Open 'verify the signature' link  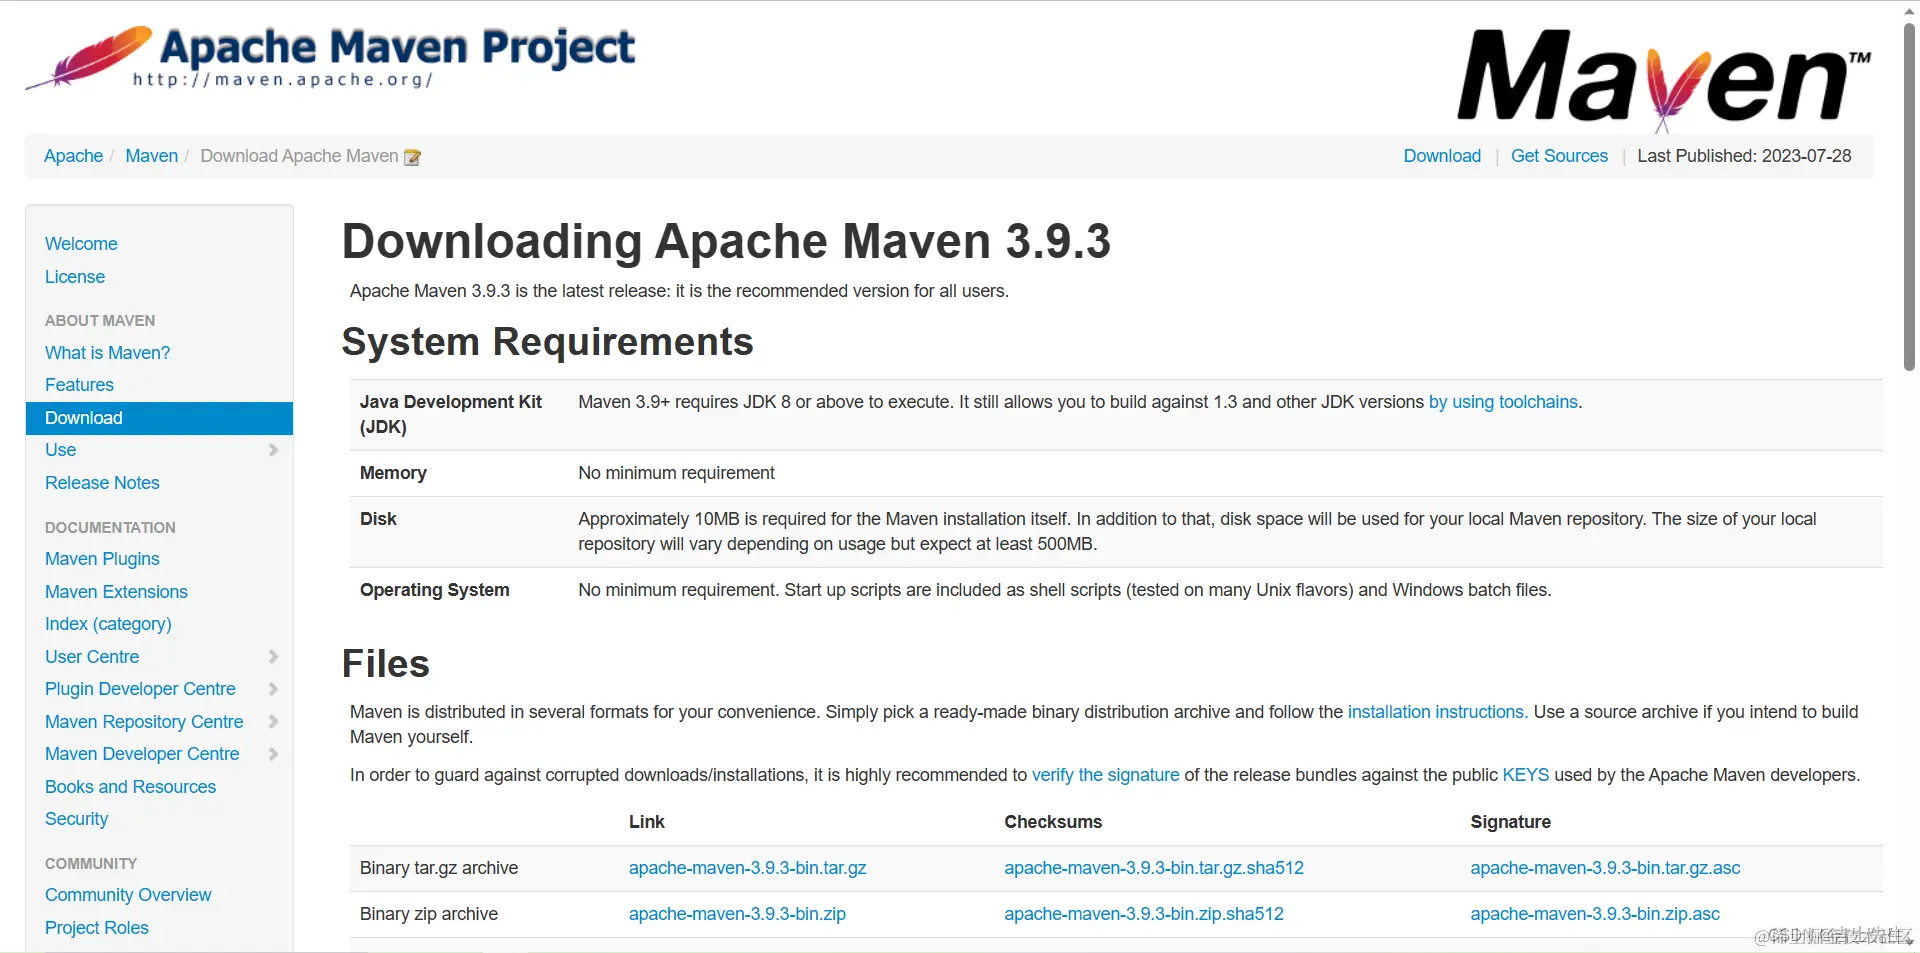click(x=1105, y=775)
